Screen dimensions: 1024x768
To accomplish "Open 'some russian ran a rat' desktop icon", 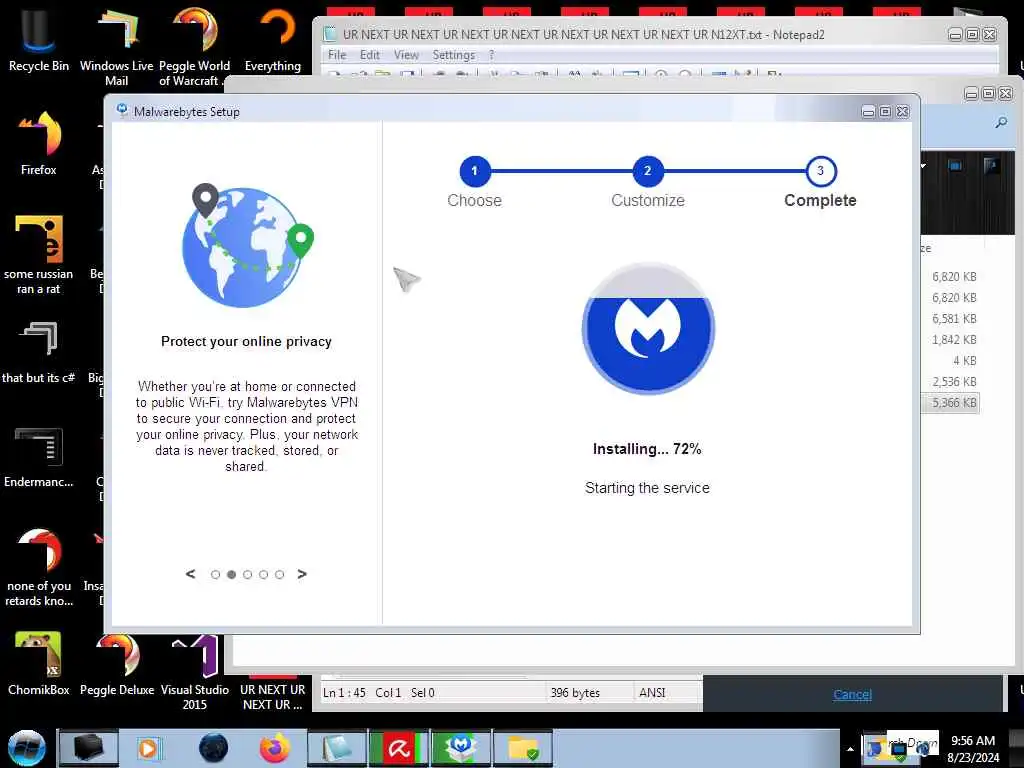I will 38,255.
